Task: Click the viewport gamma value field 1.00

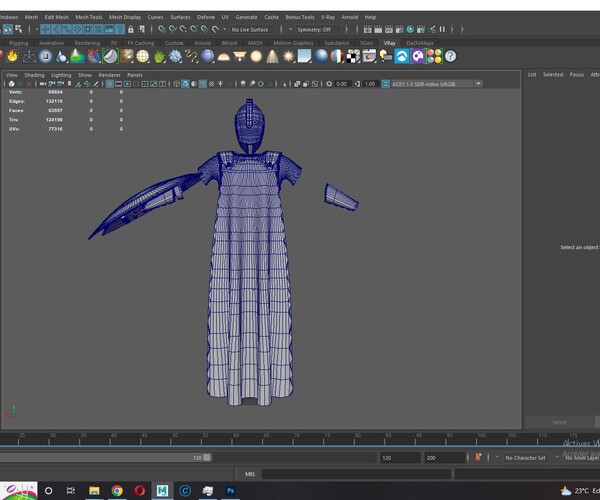Action: point(370,84)
